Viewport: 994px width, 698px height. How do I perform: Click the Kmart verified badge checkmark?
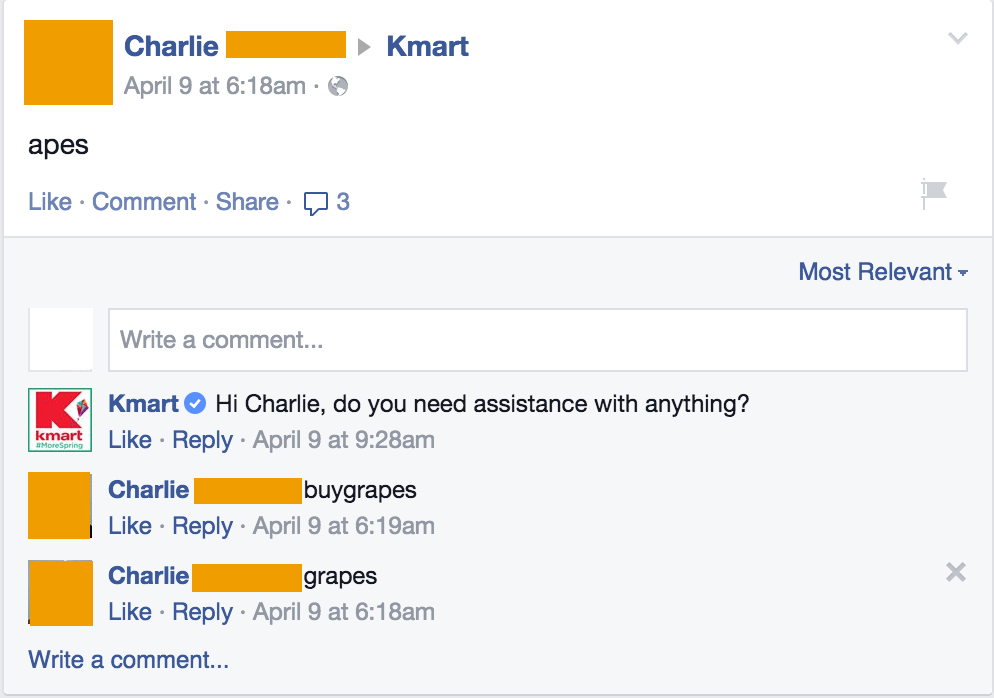(195, 403)
